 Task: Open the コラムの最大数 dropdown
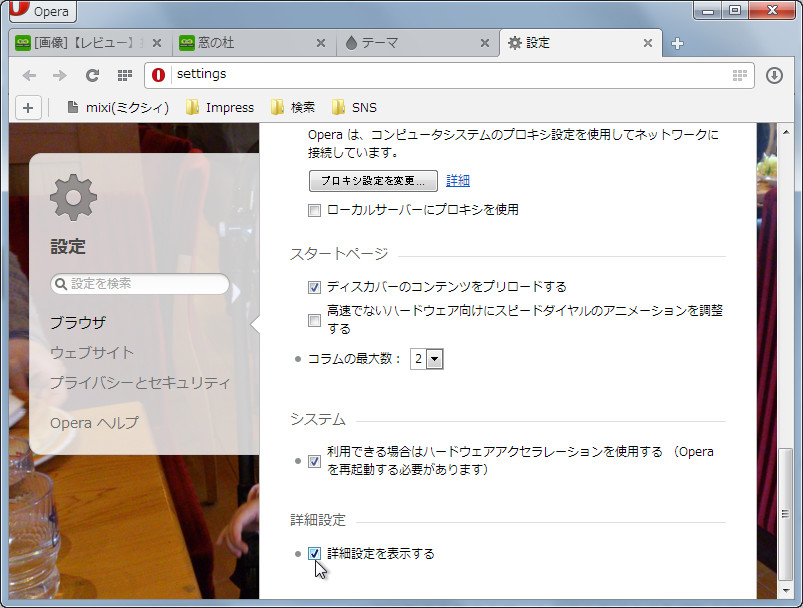(x=426, y=357)
